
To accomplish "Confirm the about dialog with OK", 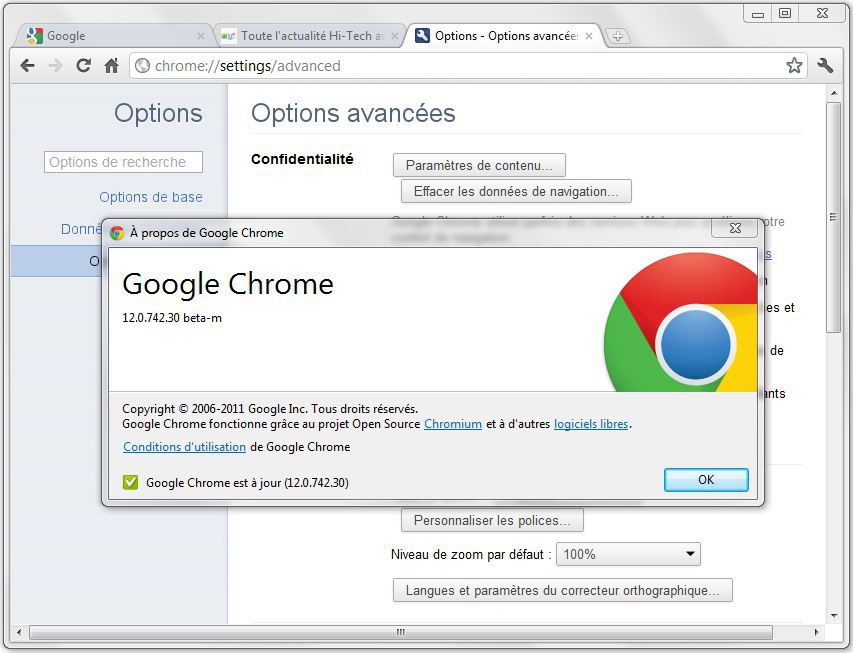I will point(706,480).
